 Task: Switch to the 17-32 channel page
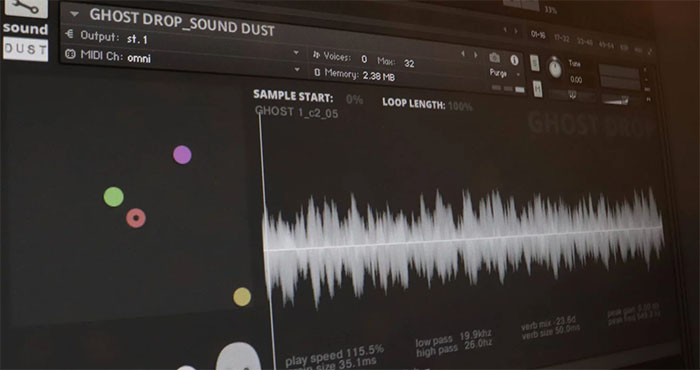[561, 39]
